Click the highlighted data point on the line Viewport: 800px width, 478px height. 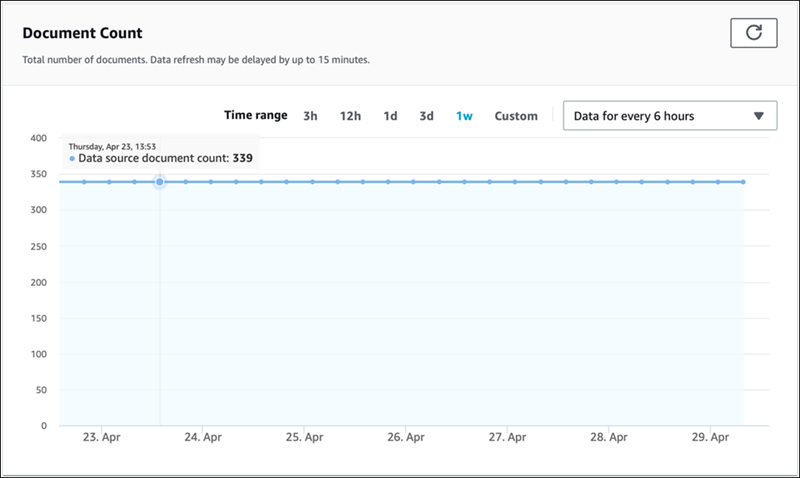point(160,182)
